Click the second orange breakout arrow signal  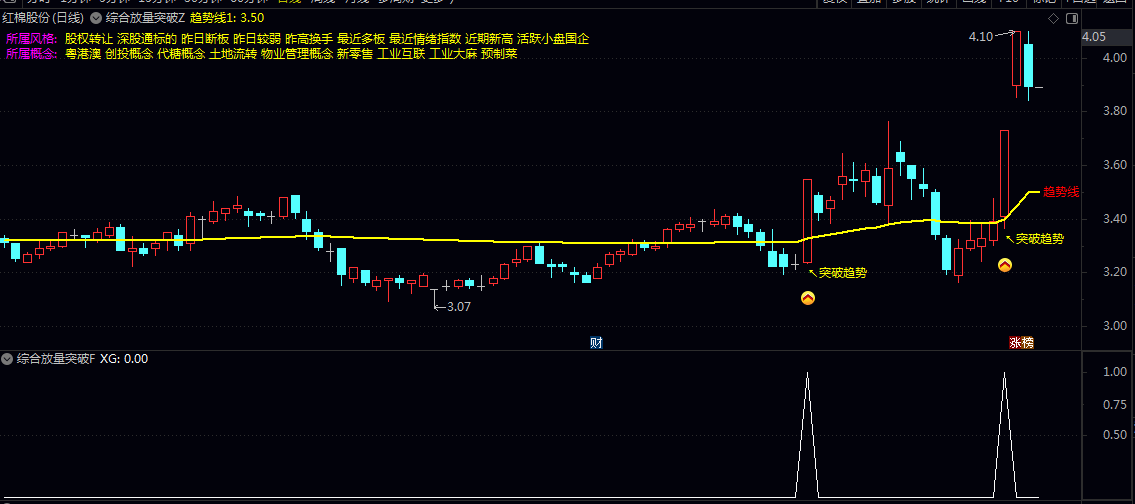pos(1005,265)
